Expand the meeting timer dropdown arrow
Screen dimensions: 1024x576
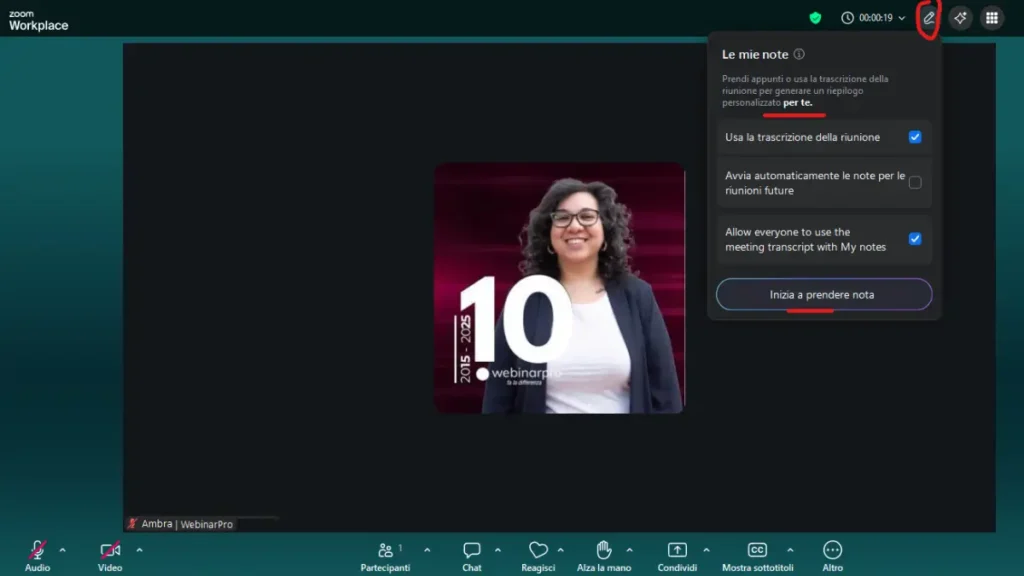pos(902,18)
